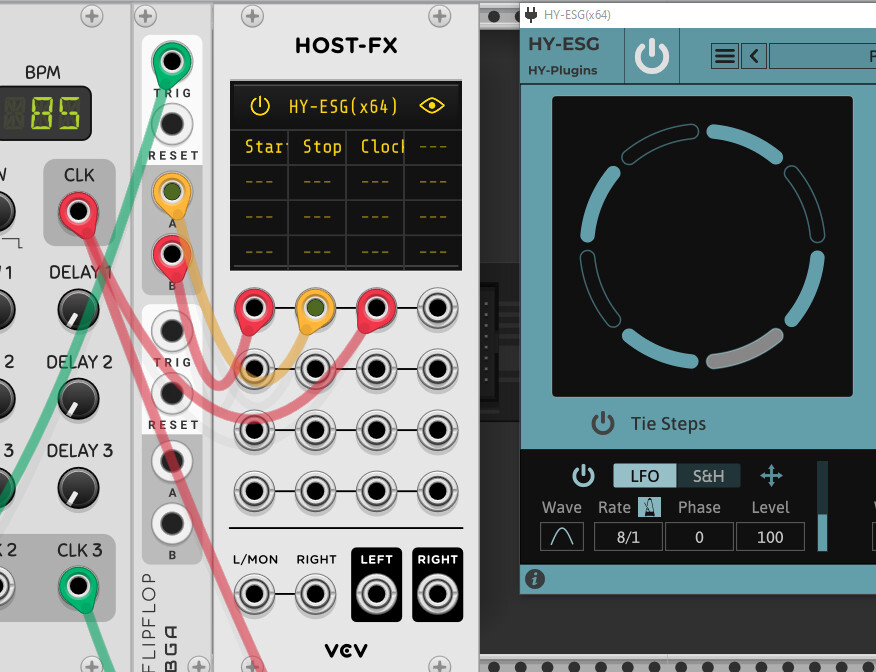Viewport: 876px width, 672px height.
Task: Open the info icon at plugin bottom
Action: tap(535, 579)
